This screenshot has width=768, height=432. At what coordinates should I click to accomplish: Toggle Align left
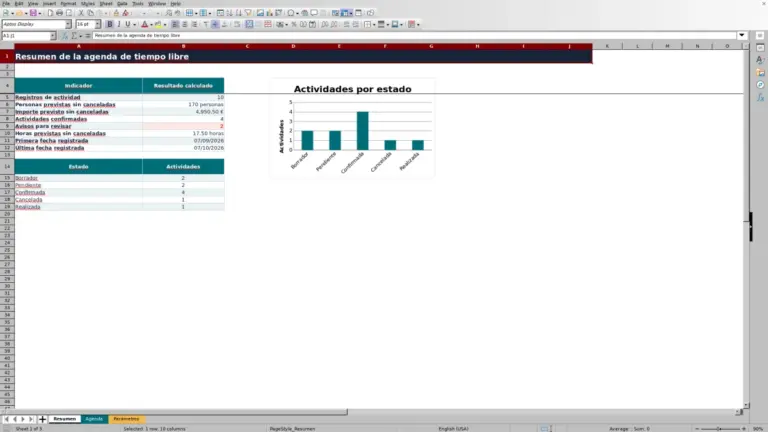175,24
